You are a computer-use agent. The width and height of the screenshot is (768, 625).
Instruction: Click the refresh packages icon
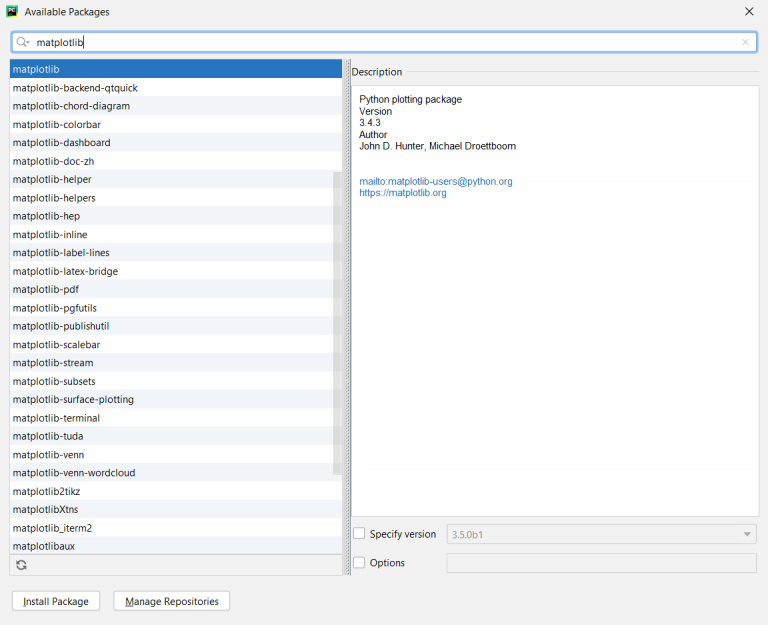pyautogui.click(x=21, y=565)
